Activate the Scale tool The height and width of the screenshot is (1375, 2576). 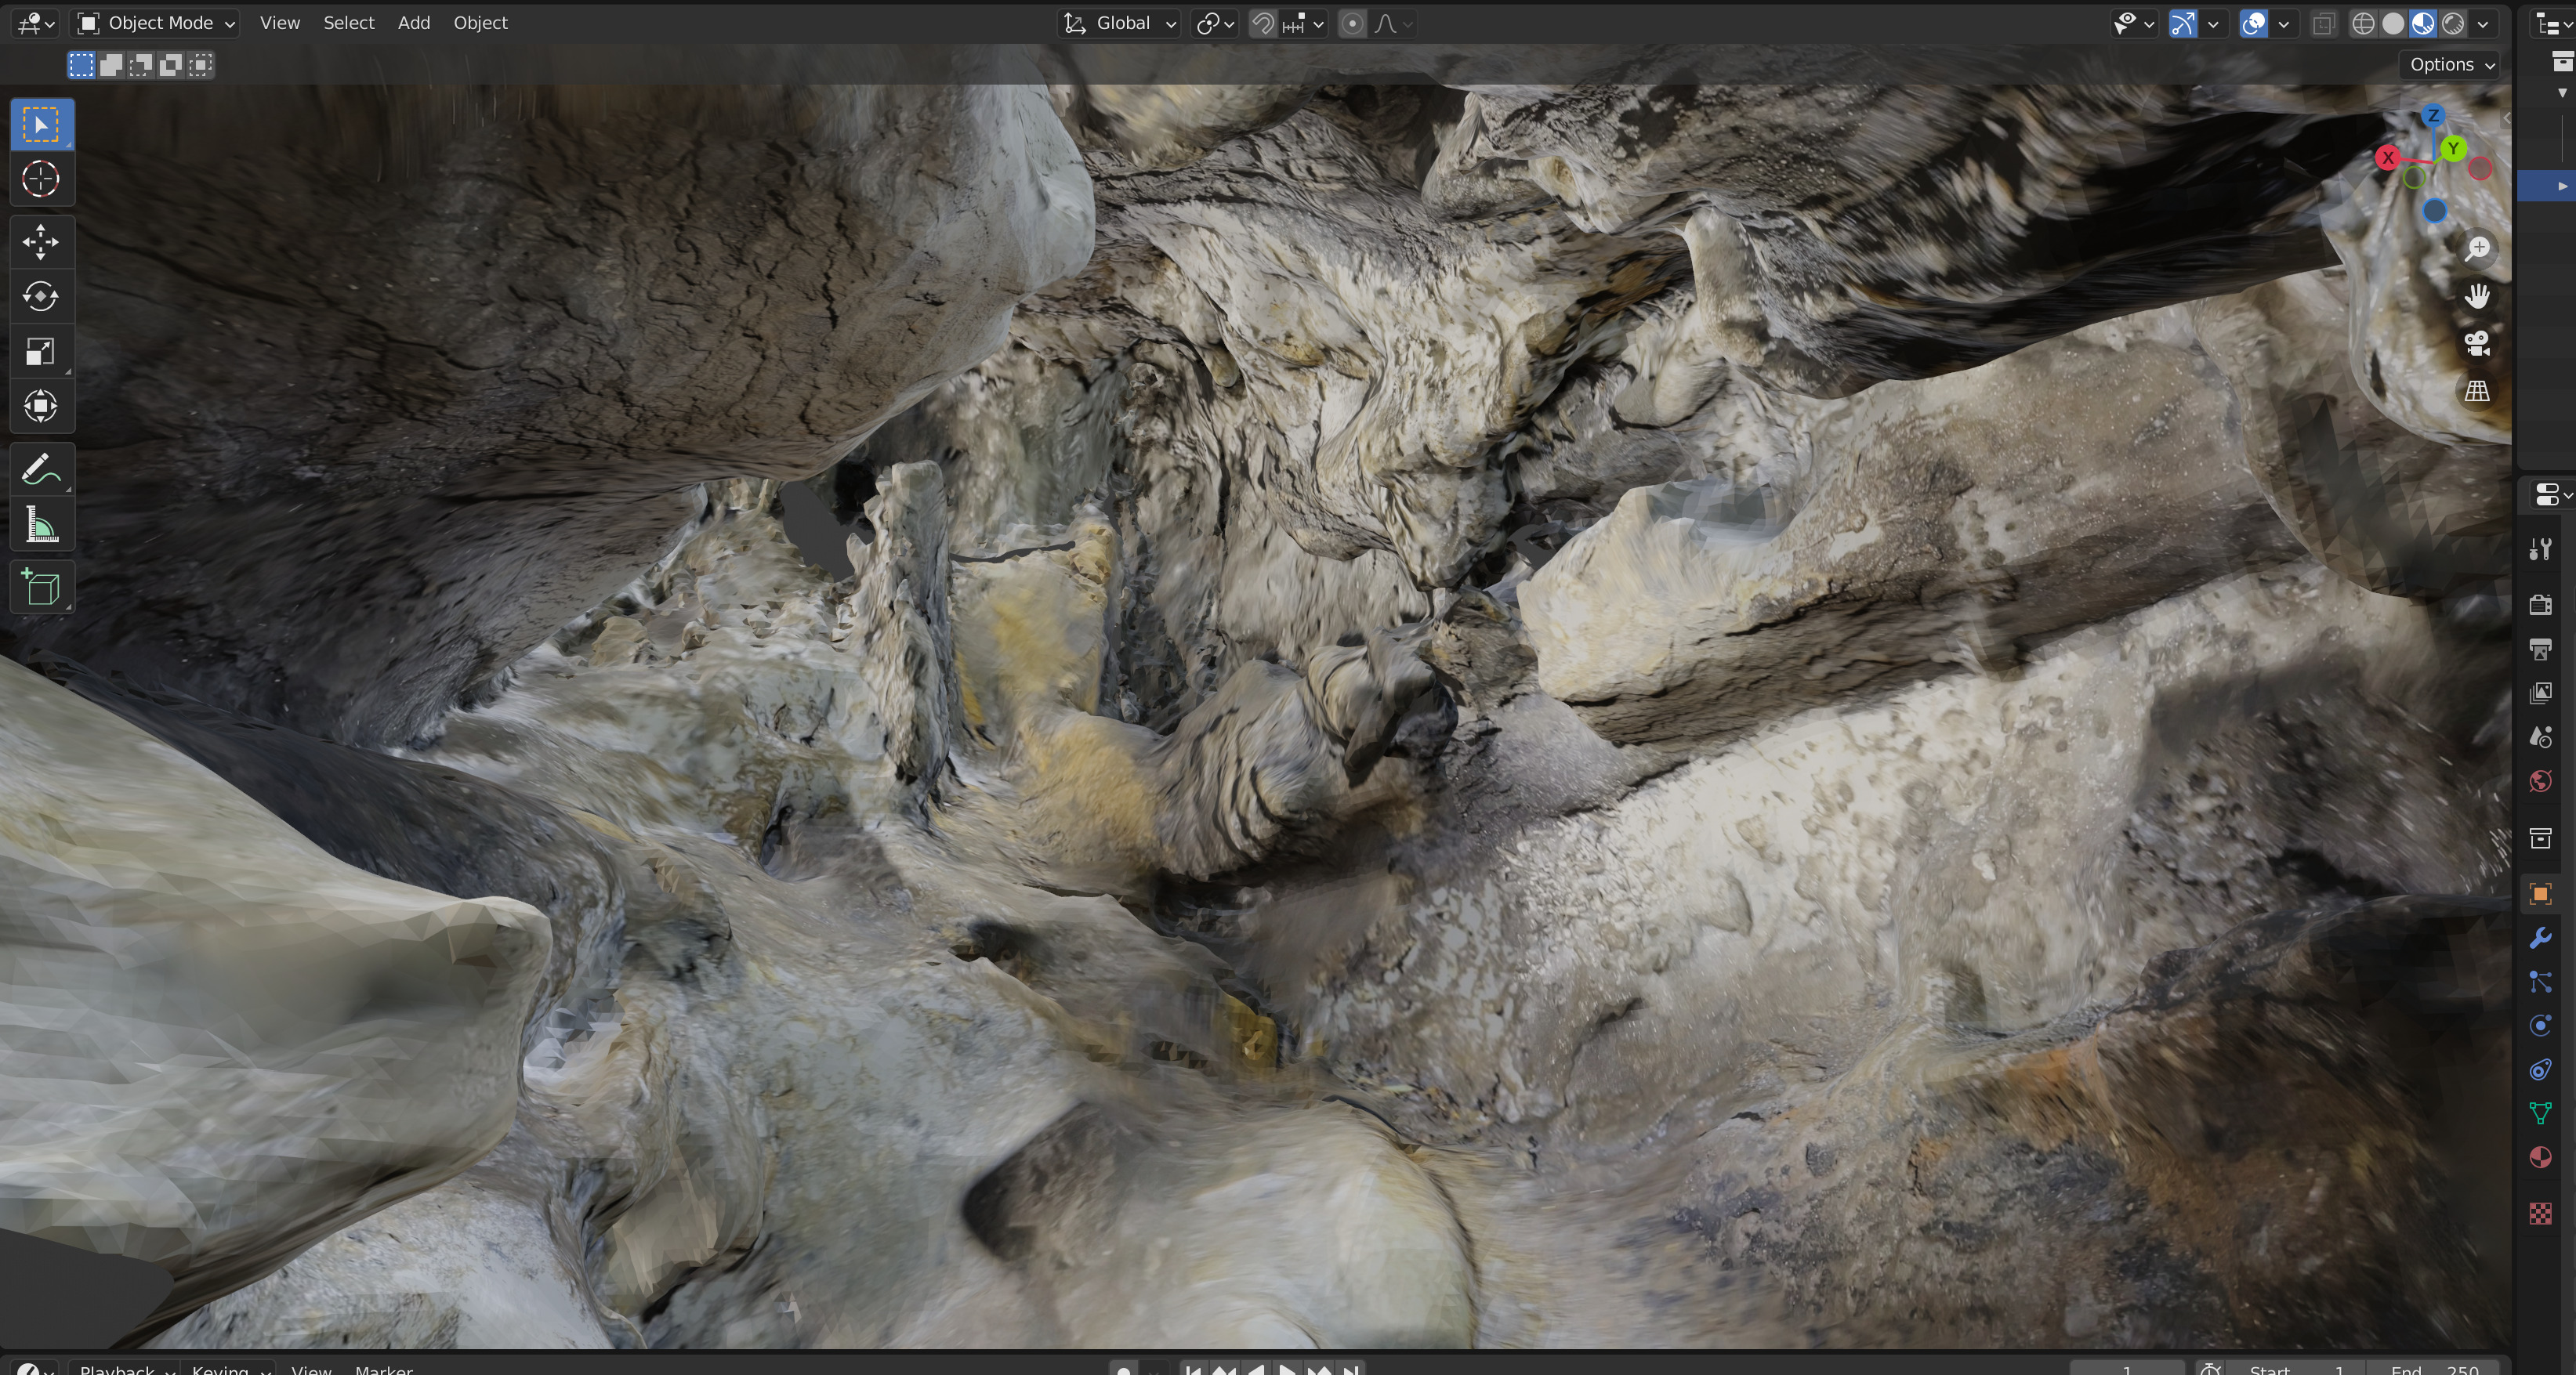tap(41, 352)
